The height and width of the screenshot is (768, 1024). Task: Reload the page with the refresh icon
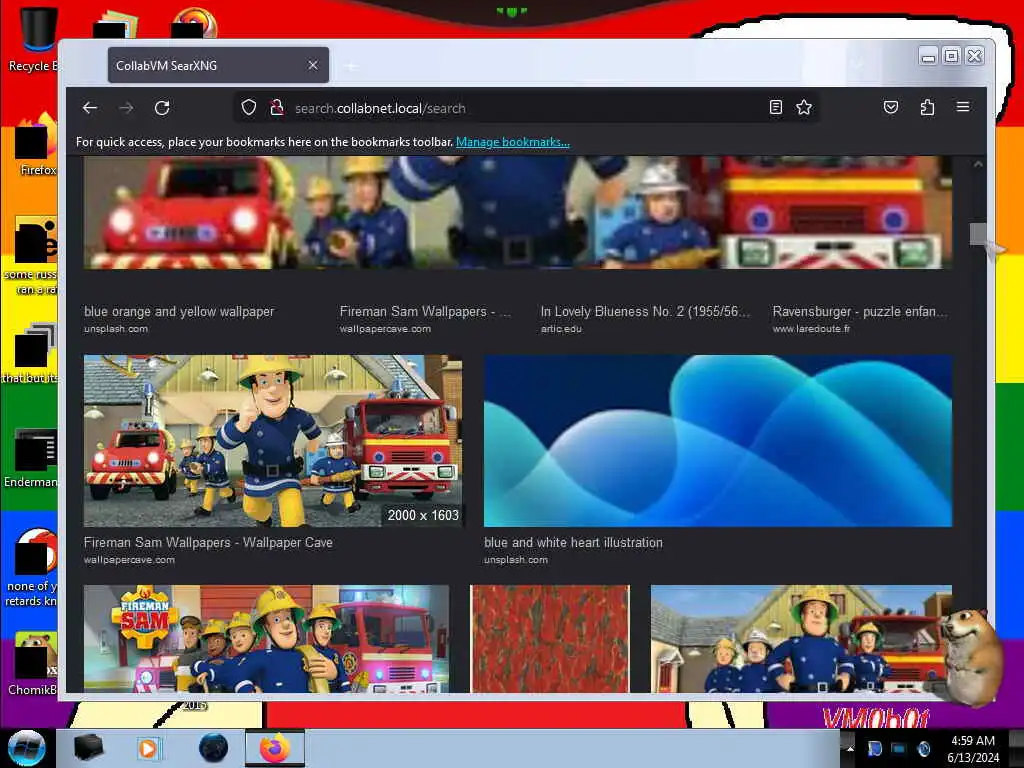point(162,108)
